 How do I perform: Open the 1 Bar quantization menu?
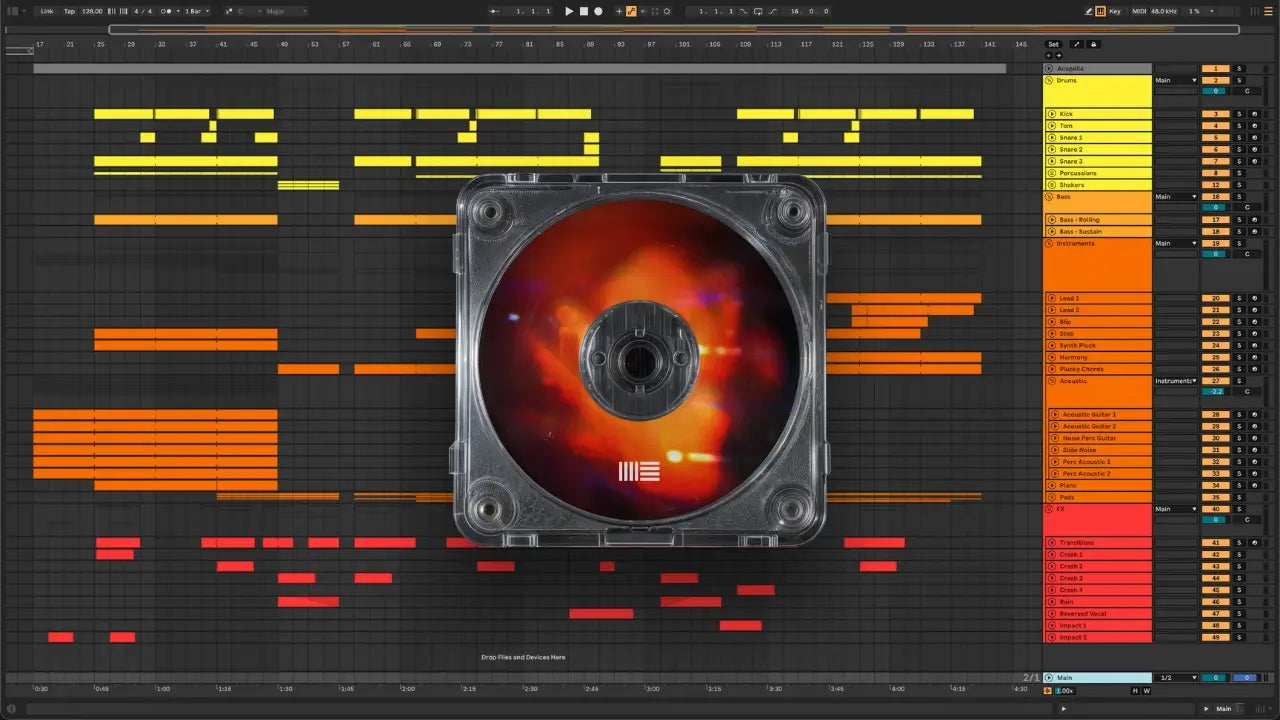pos(196,11)
